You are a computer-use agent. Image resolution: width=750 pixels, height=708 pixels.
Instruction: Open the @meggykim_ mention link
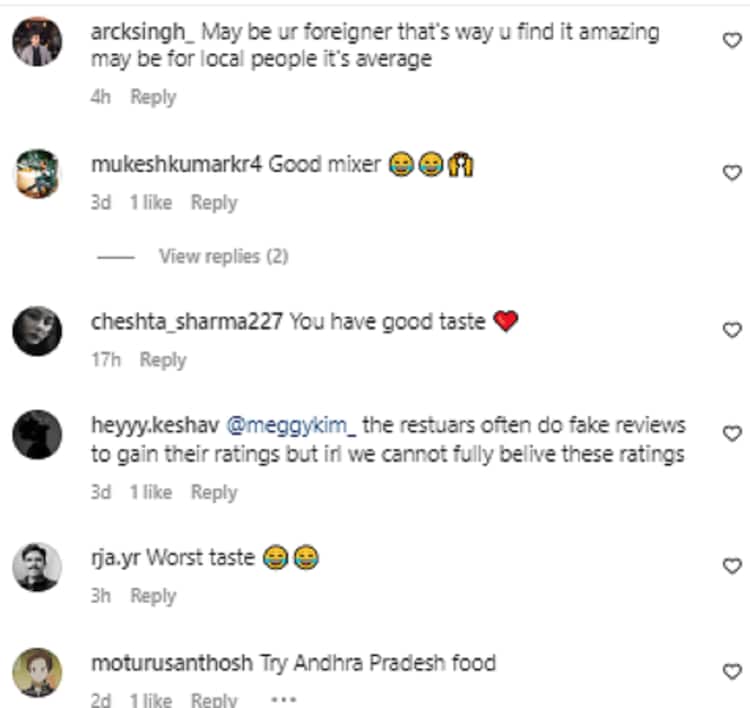coord(291,425)
